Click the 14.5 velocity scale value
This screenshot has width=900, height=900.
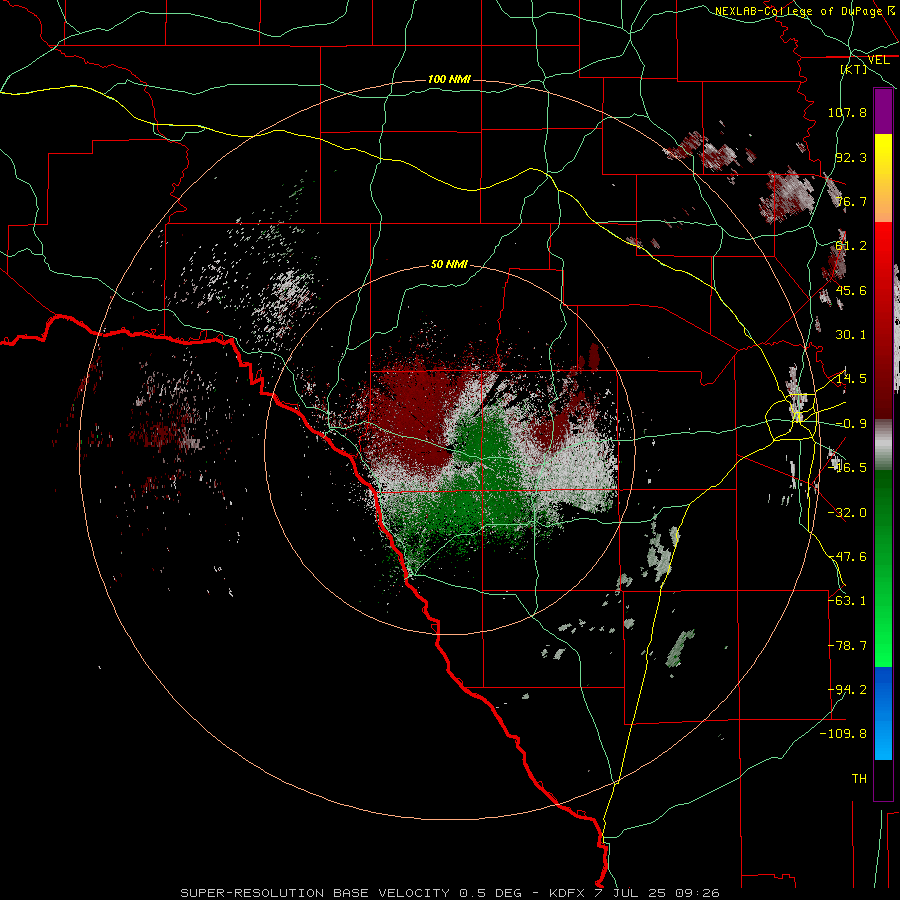[851, 379]
